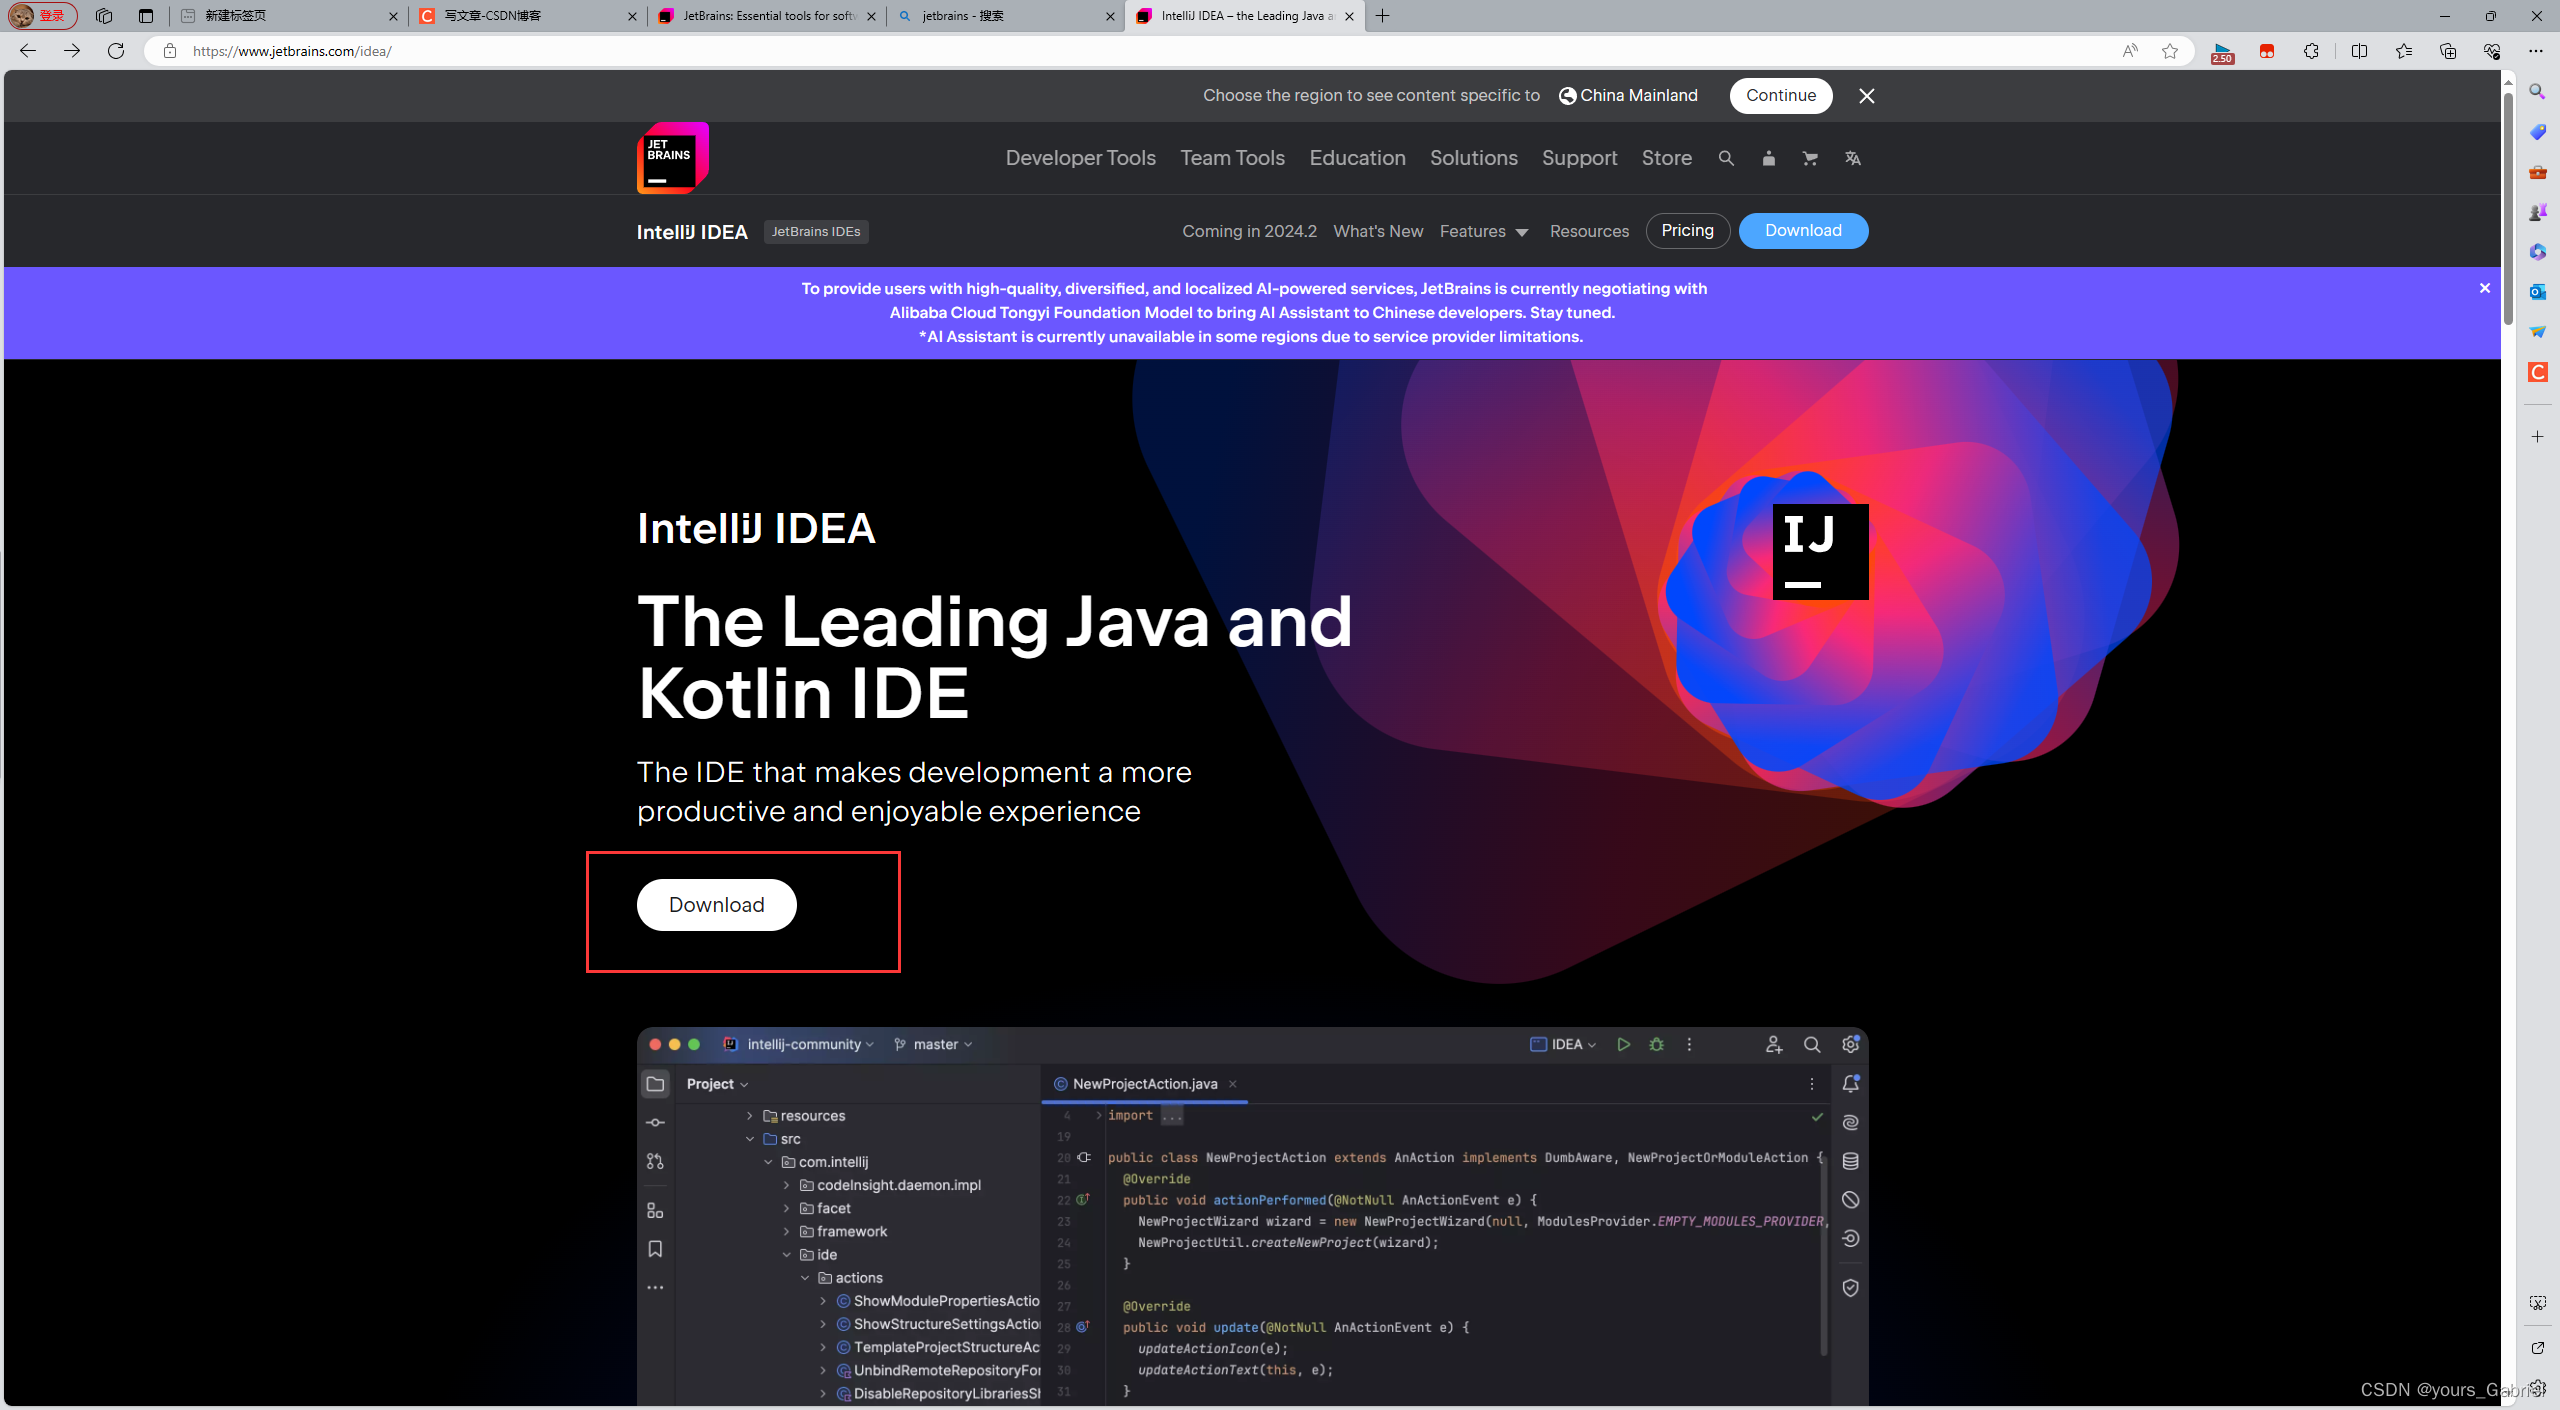
Task: Open Store menu
Action: point(1666,158)
